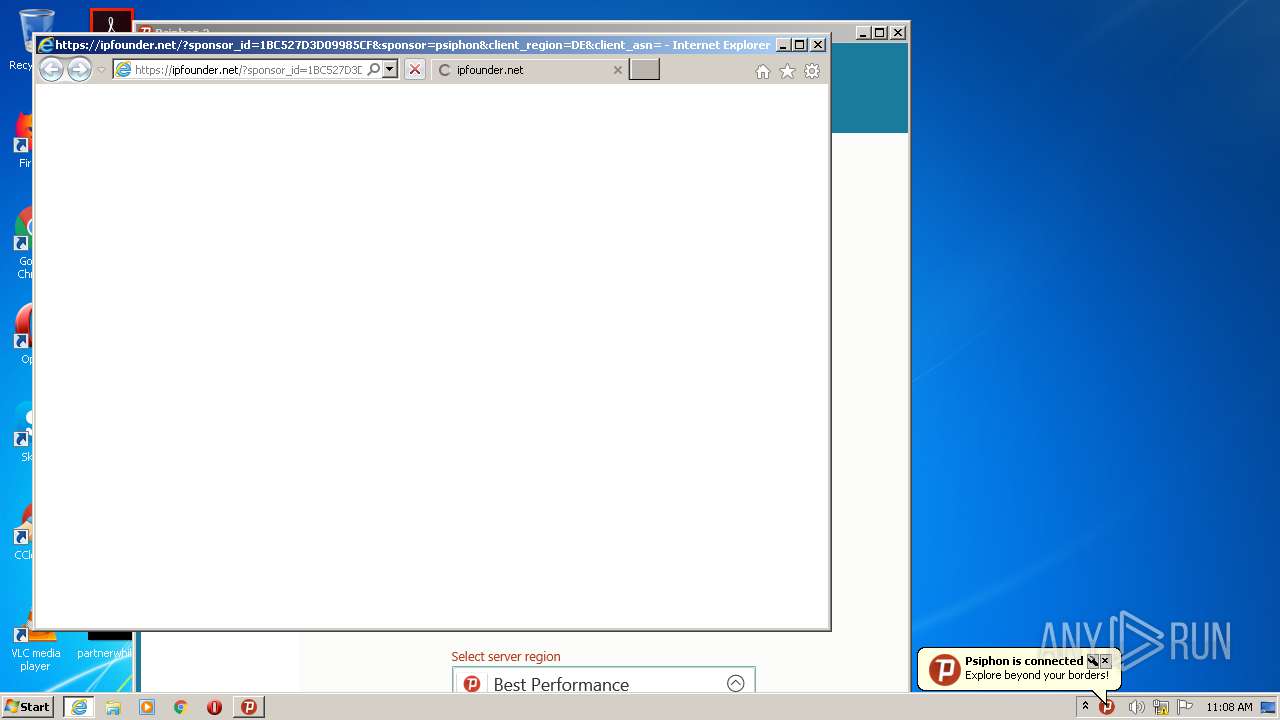Screen dimensions: 1280x720
Task: Click the Best Performance chevron arrow
Action: pos(735,683)
